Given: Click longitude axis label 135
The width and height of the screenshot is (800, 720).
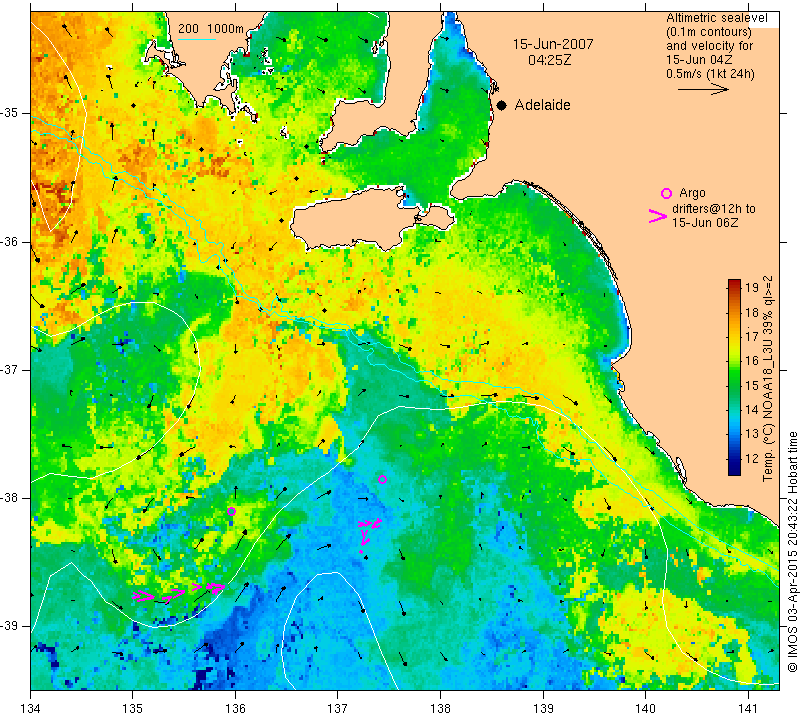Looking at the screenshot, I should 133,709.
